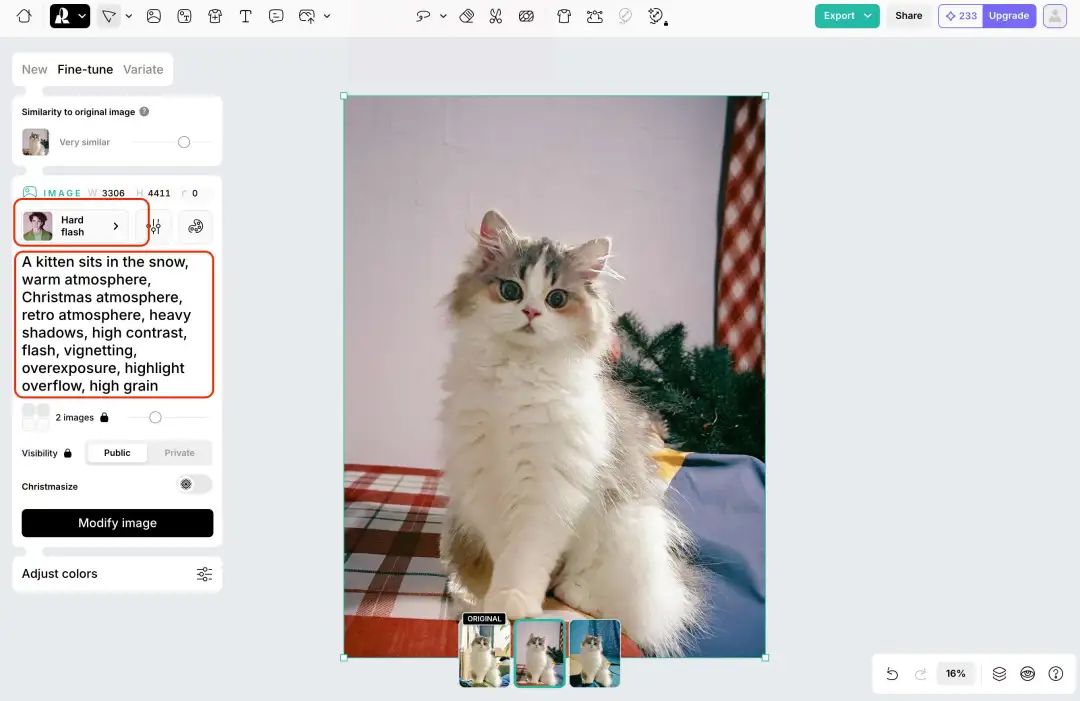This screenshot has height=701, width=1080.
Task: Adjust the 2 images count slider
Action: (156, 417)
